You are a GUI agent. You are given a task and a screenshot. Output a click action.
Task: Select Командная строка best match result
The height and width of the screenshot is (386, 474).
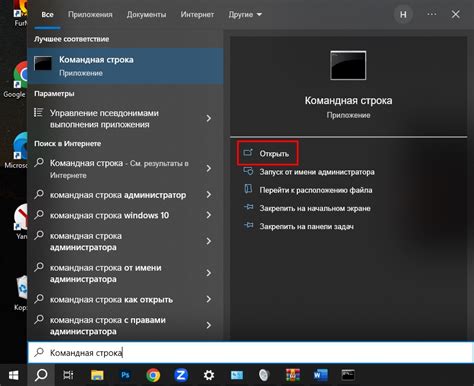(125, 66)
